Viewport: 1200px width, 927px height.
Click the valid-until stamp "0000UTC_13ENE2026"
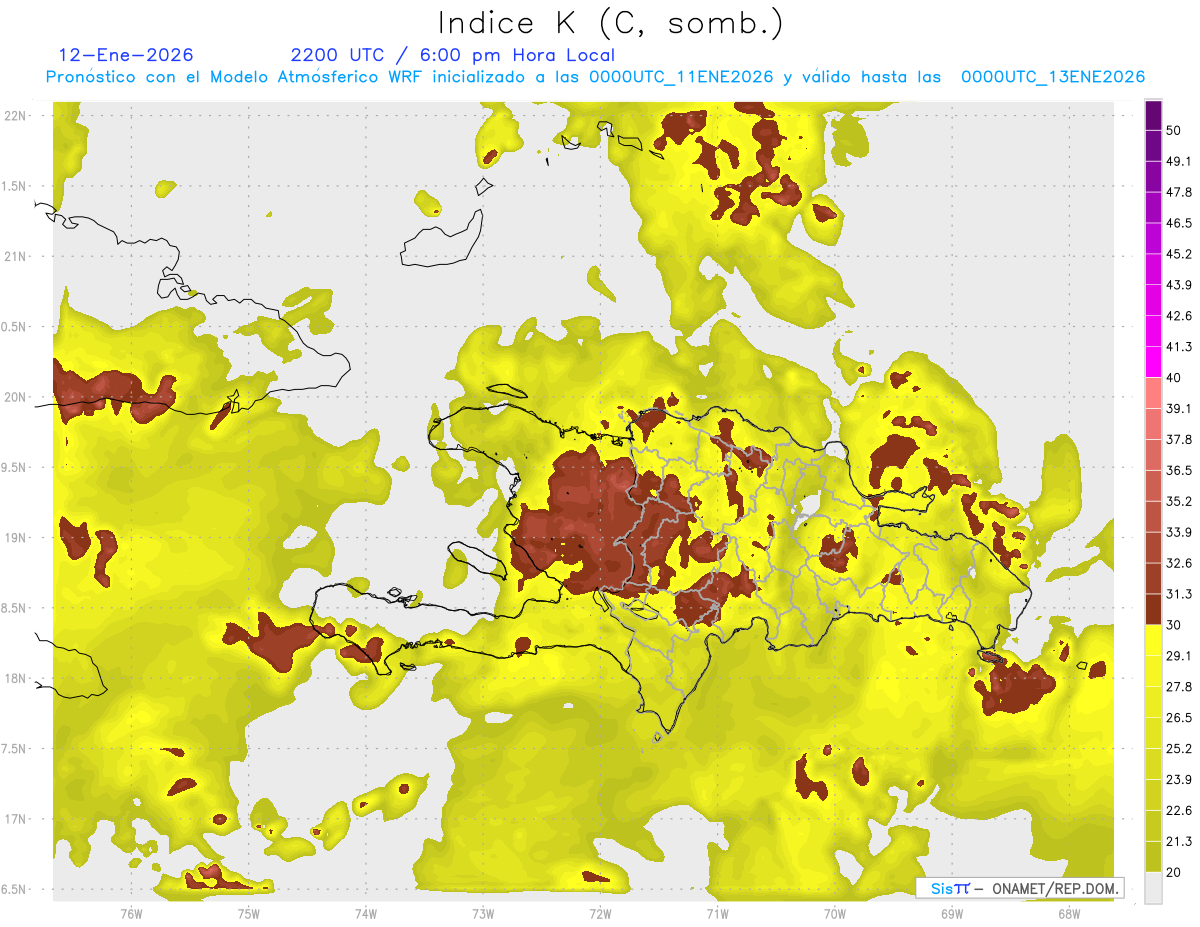coord(1053,77)
